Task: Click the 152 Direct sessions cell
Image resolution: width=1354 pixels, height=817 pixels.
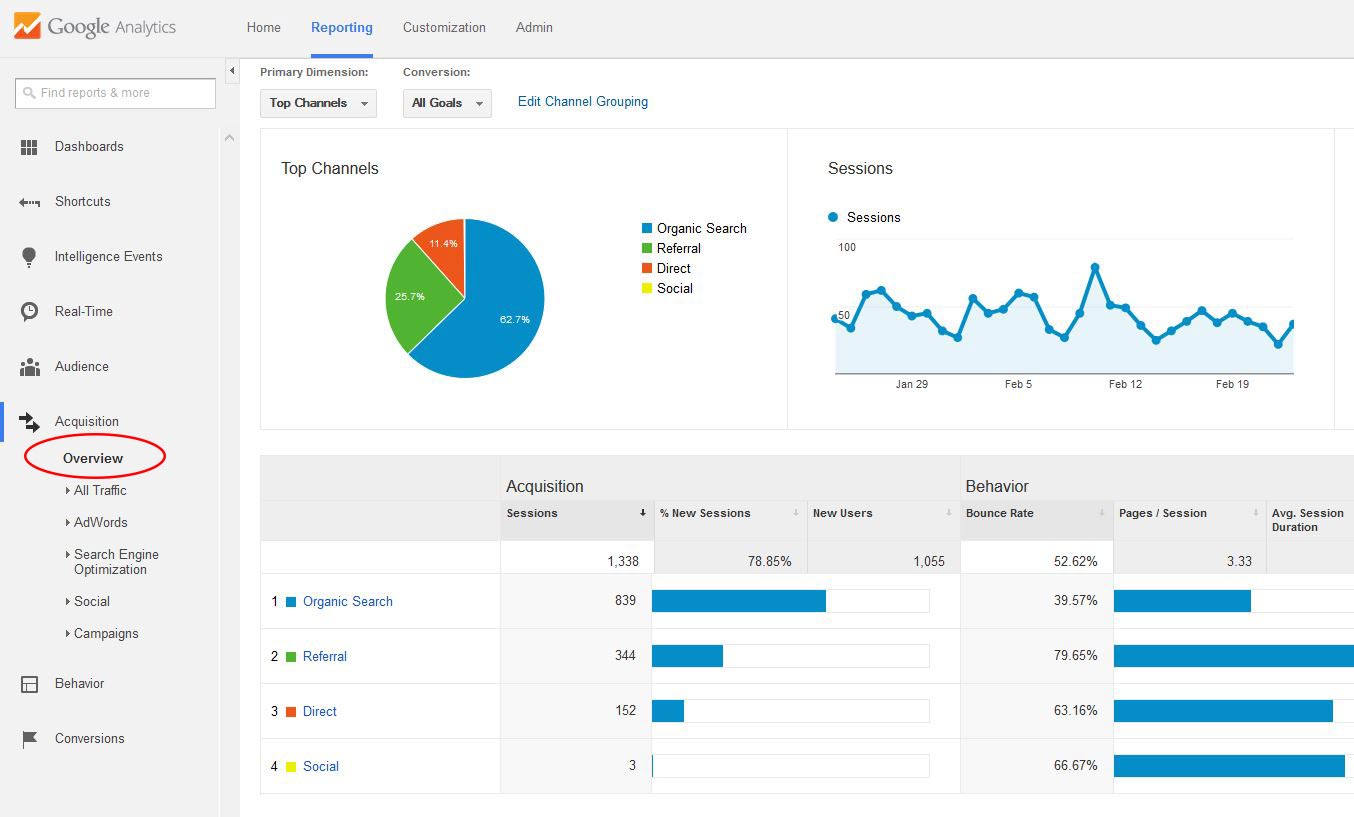Action: (x=625, y=711)
